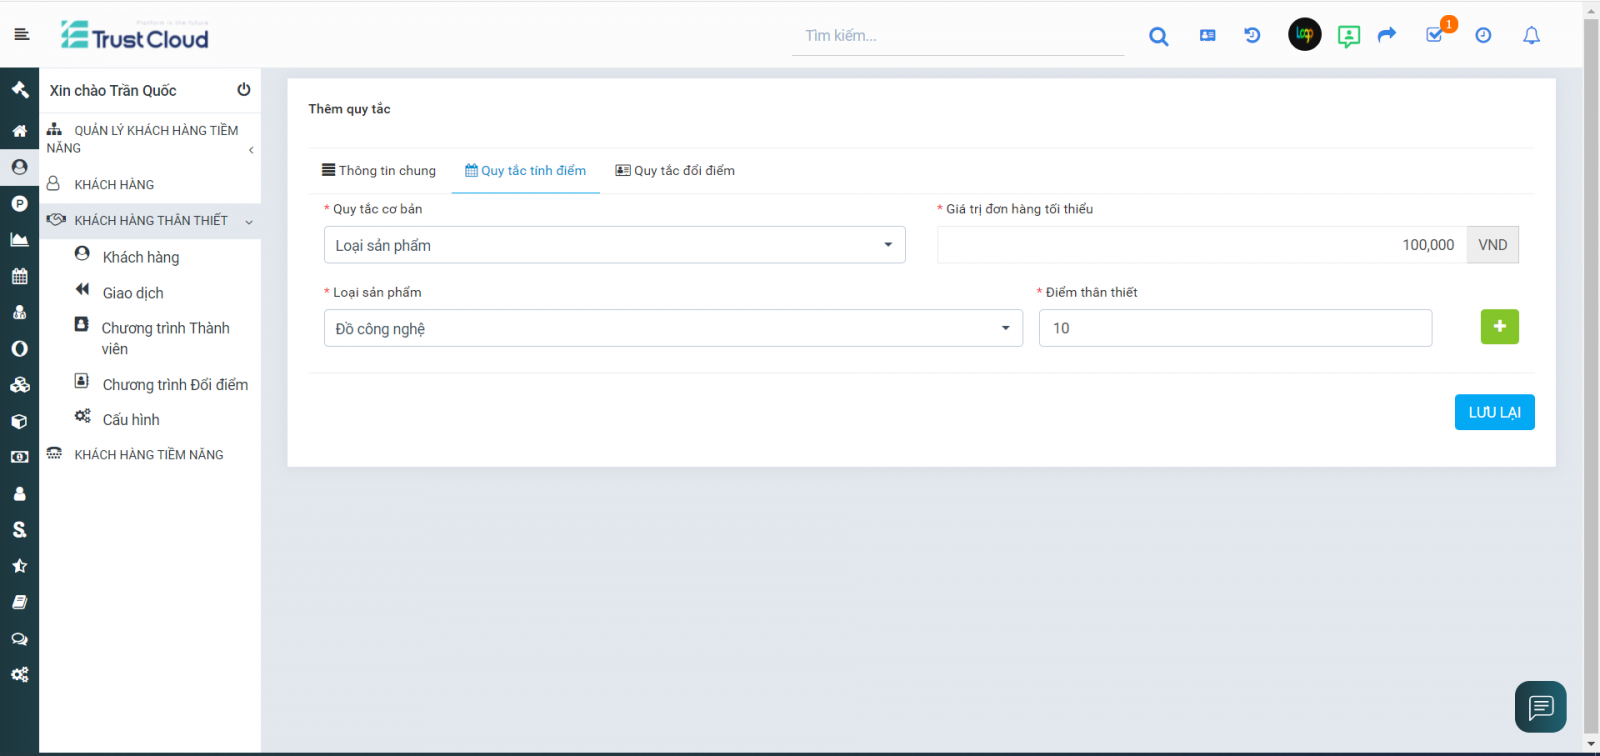Image resolution: width=1600 pixels, height=756 pixels.
Task: Open the notifications bell
Action: click(x=1531, y=36)
